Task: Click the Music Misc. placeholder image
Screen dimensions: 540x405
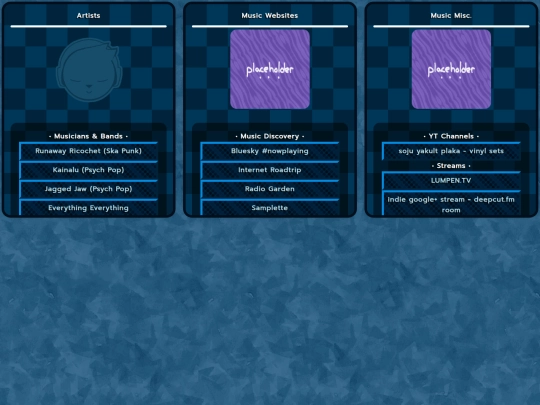Action: [451, 69]
